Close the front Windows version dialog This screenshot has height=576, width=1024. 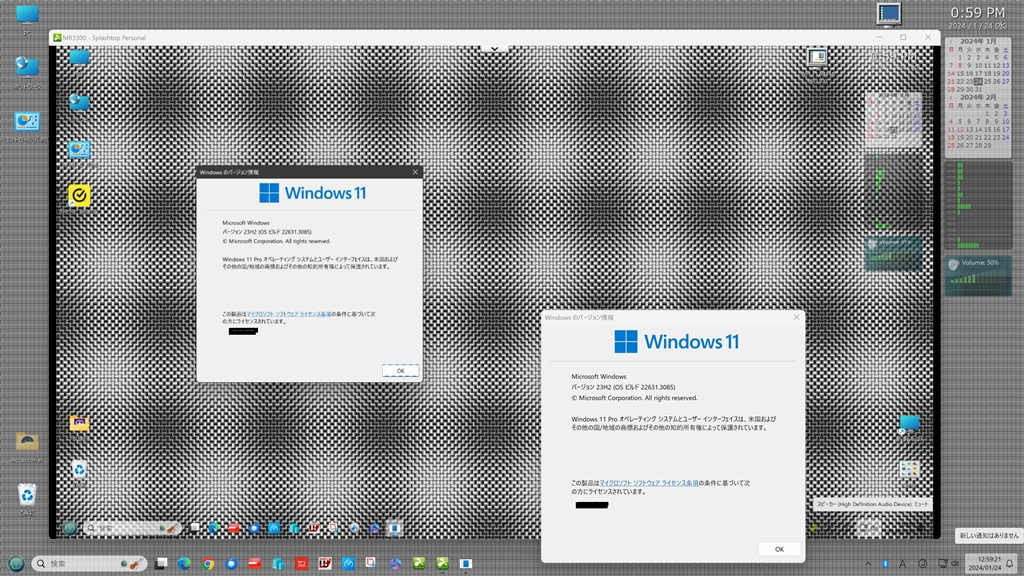[x=796, y=317]
